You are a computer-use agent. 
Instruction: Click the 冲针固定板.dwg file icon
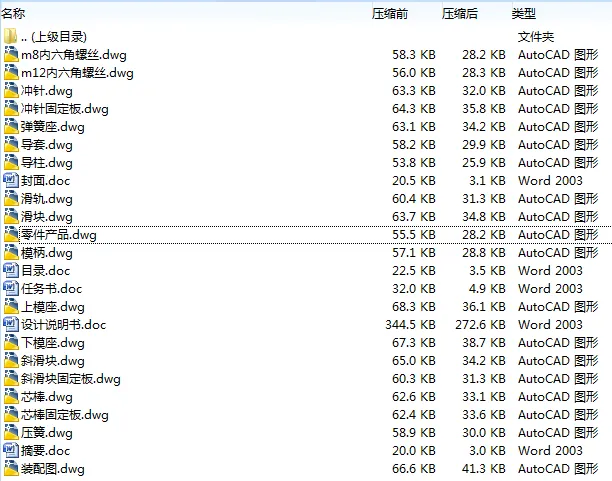coord(11,108)
